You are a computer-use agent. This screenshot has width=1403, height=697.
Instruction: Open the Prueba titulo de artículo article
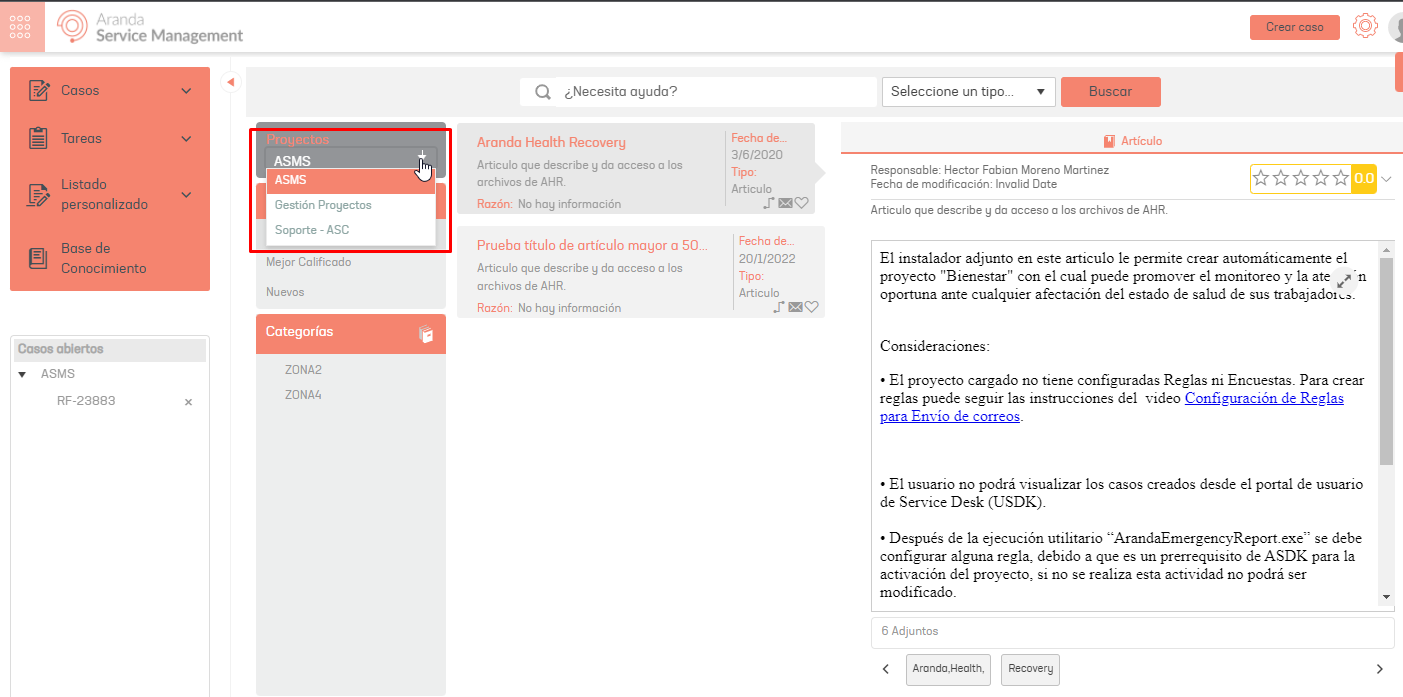[x=592, y=245]
